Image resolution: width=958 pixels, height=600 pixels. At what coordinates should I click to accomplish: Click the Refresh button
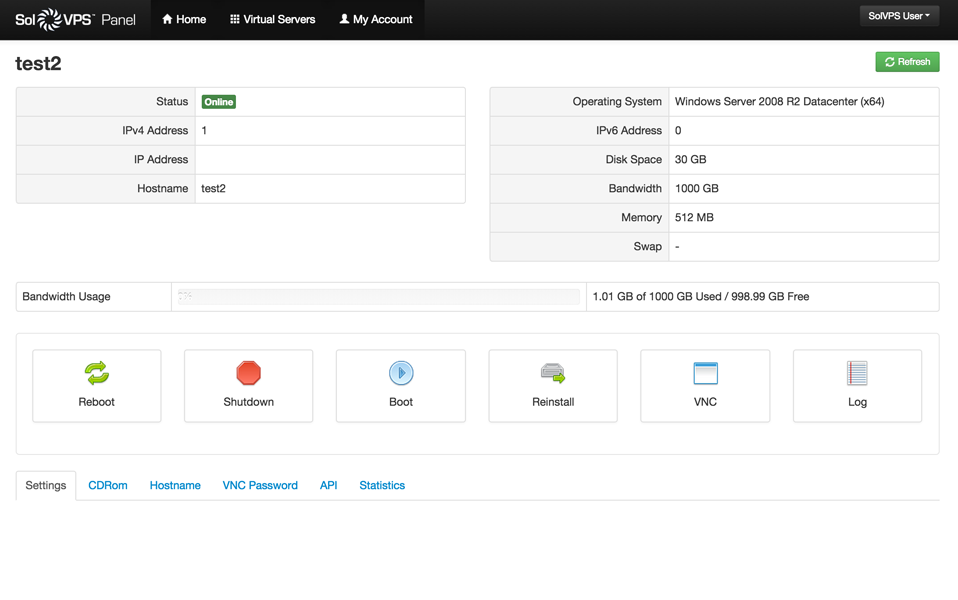(906, 61)
